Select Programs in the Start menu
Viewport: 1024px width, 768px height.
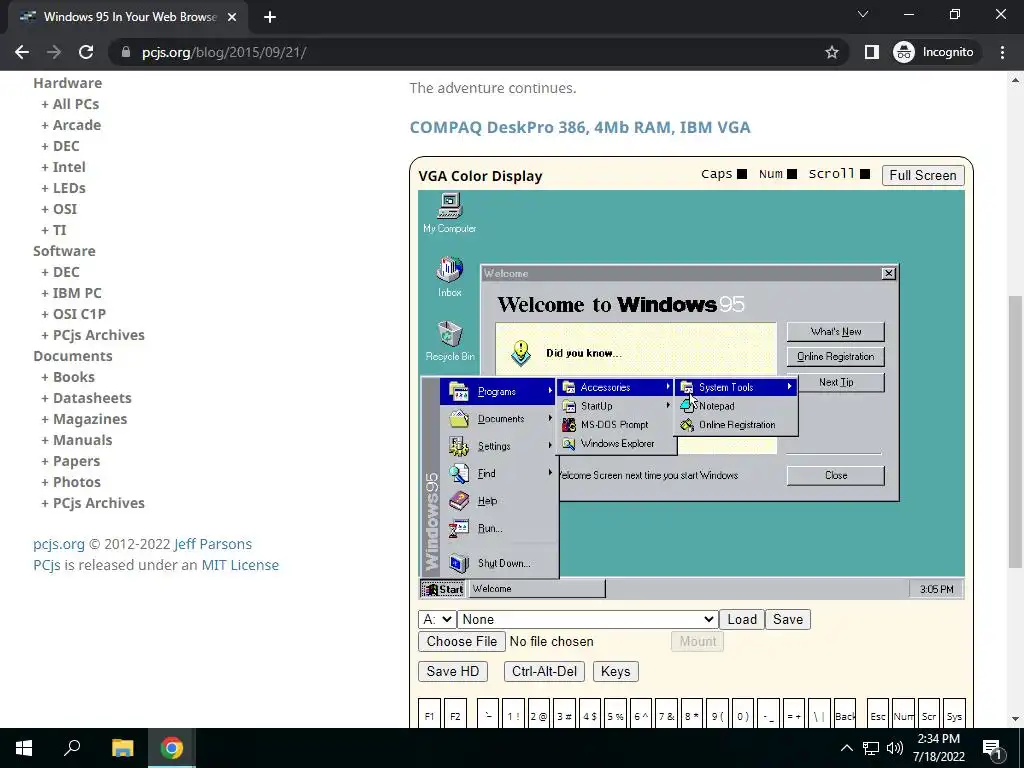tap(498, 391)
